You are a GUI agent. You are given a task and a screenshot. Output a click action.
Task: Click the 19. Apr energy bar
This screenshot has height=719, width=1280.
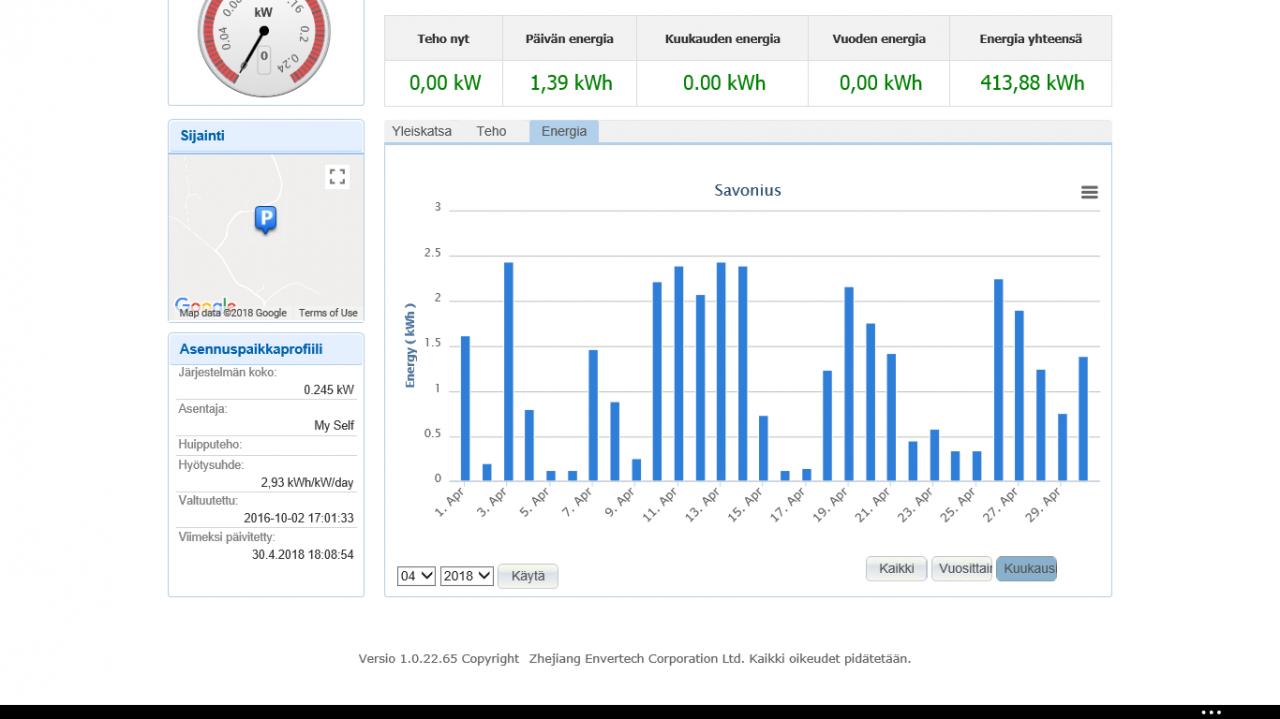pos(849,384)
